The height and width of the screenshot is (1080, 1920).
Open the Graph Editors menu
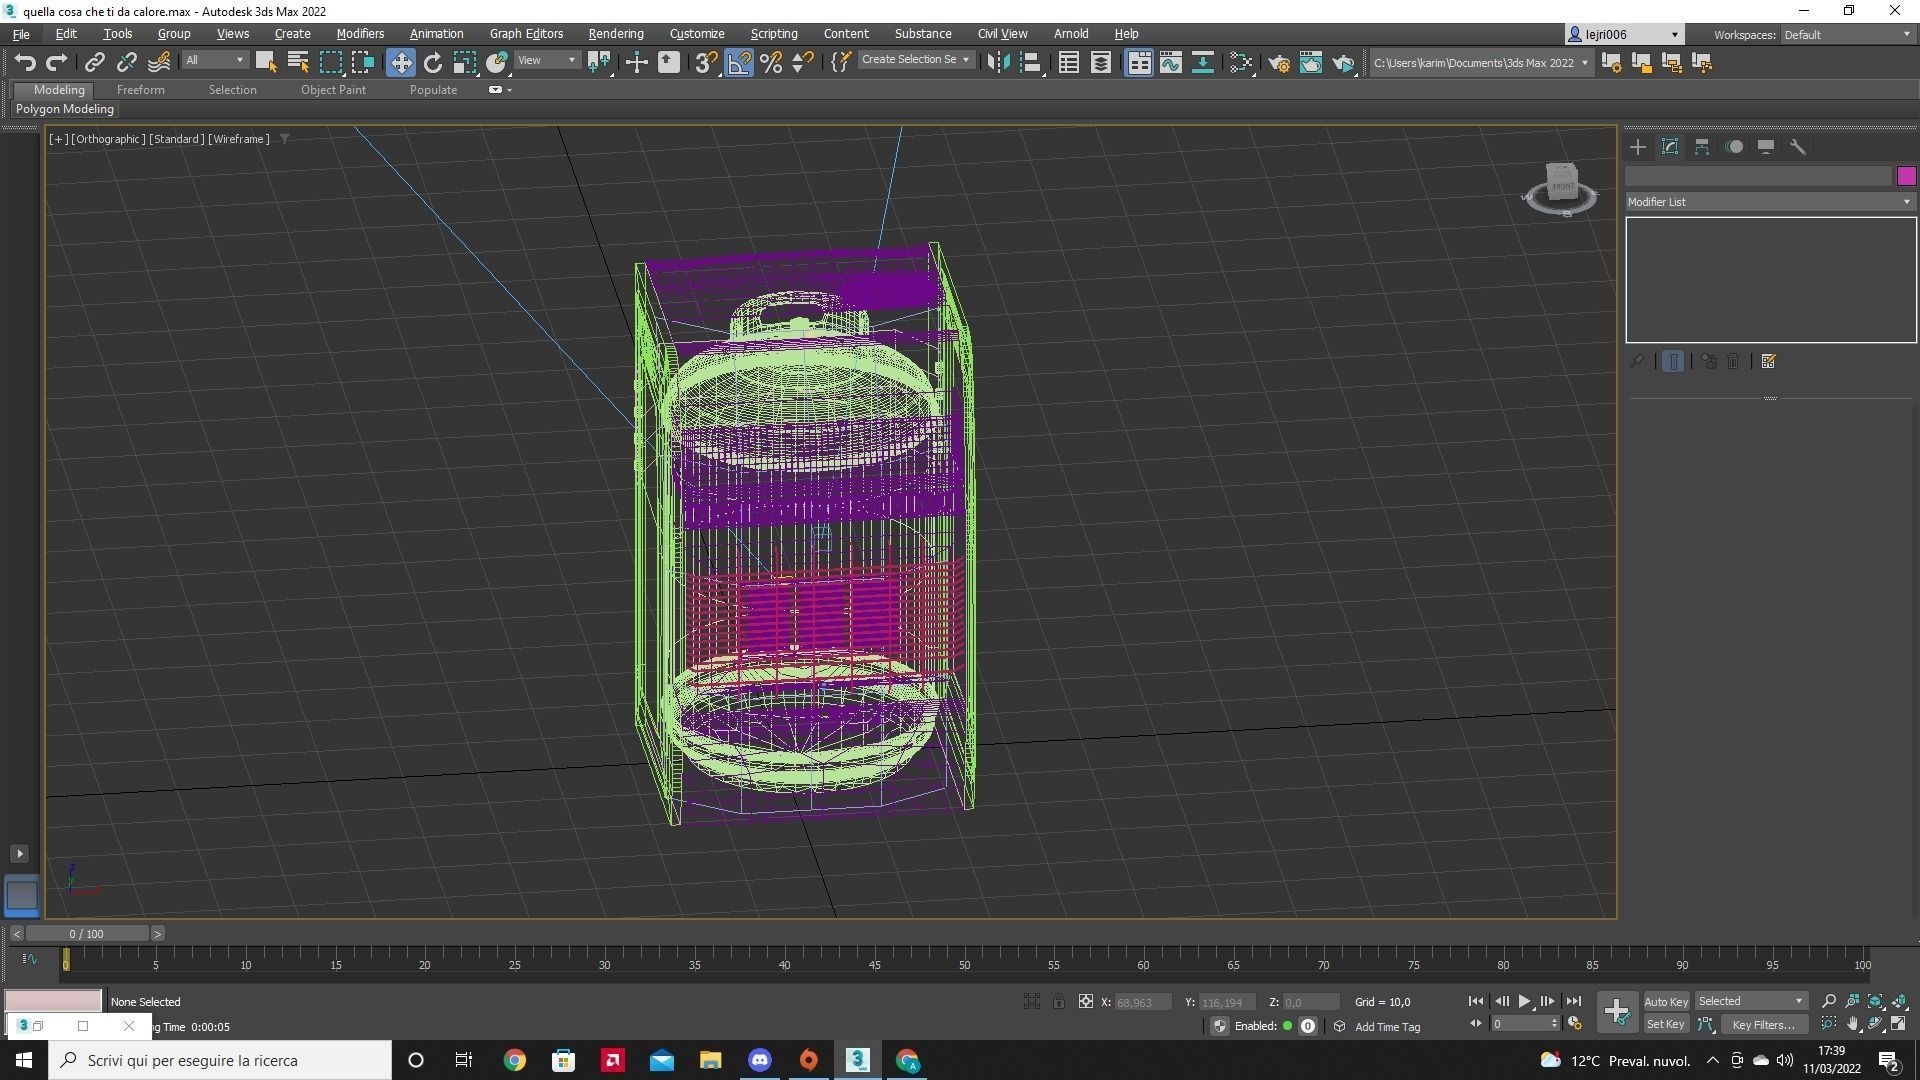[x=526, y=34]
